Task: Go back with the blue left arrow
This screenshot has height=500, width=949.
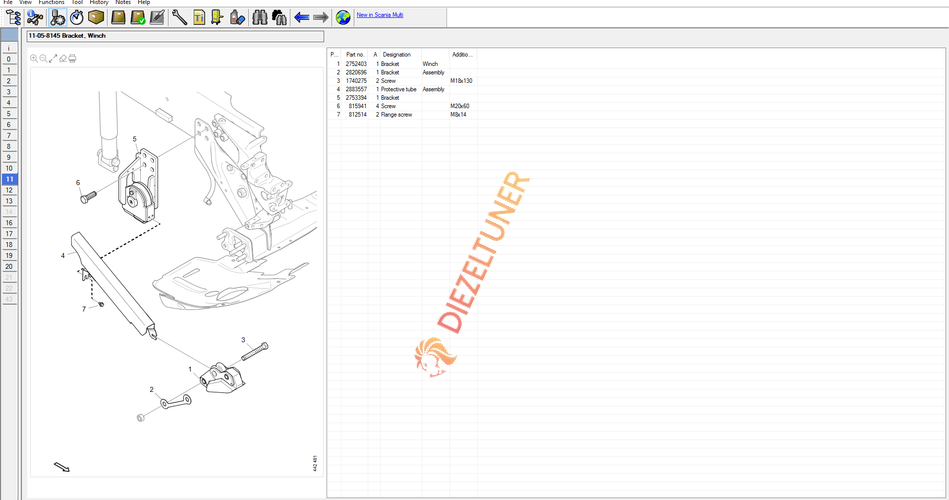Action: tap(301, 18)
